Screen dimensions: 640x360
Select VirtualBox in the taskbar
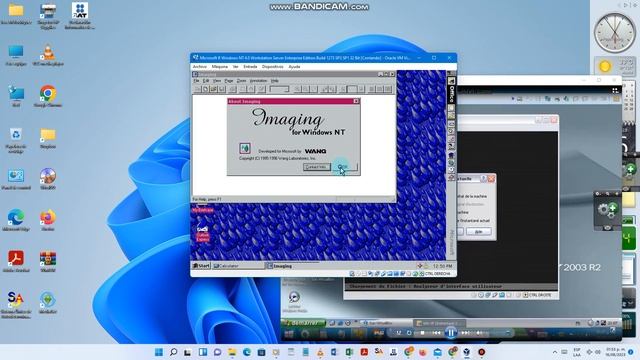tap(467, 352)
